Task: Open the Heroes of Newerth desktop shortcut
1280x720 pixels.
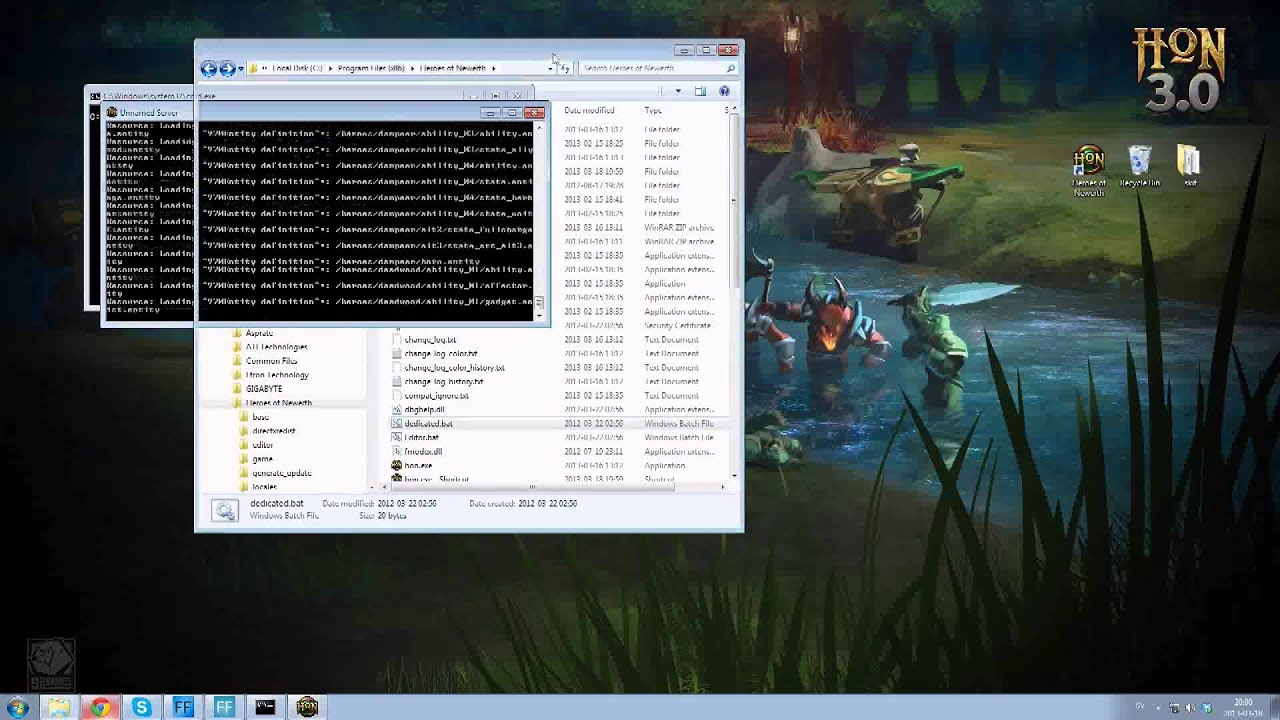Action: click(x=1088, y=170)
